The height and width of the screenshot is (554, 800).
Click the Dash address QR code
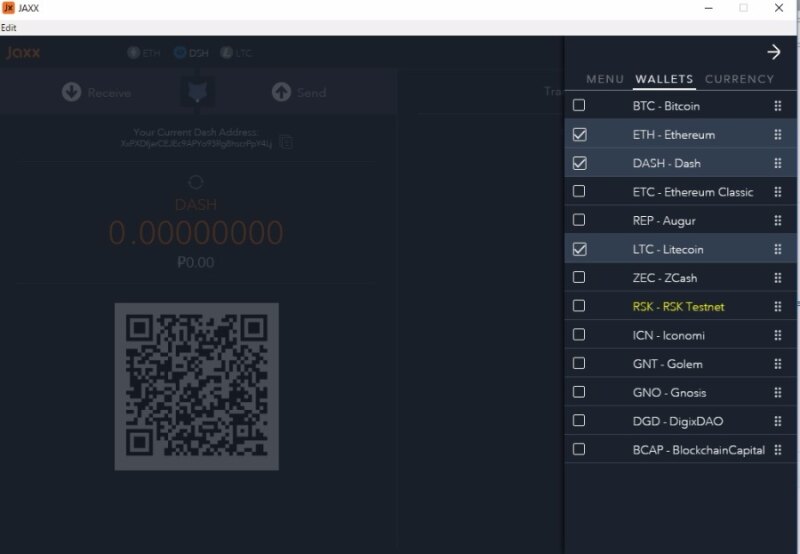pyautogui.click(x=196, y=386)
